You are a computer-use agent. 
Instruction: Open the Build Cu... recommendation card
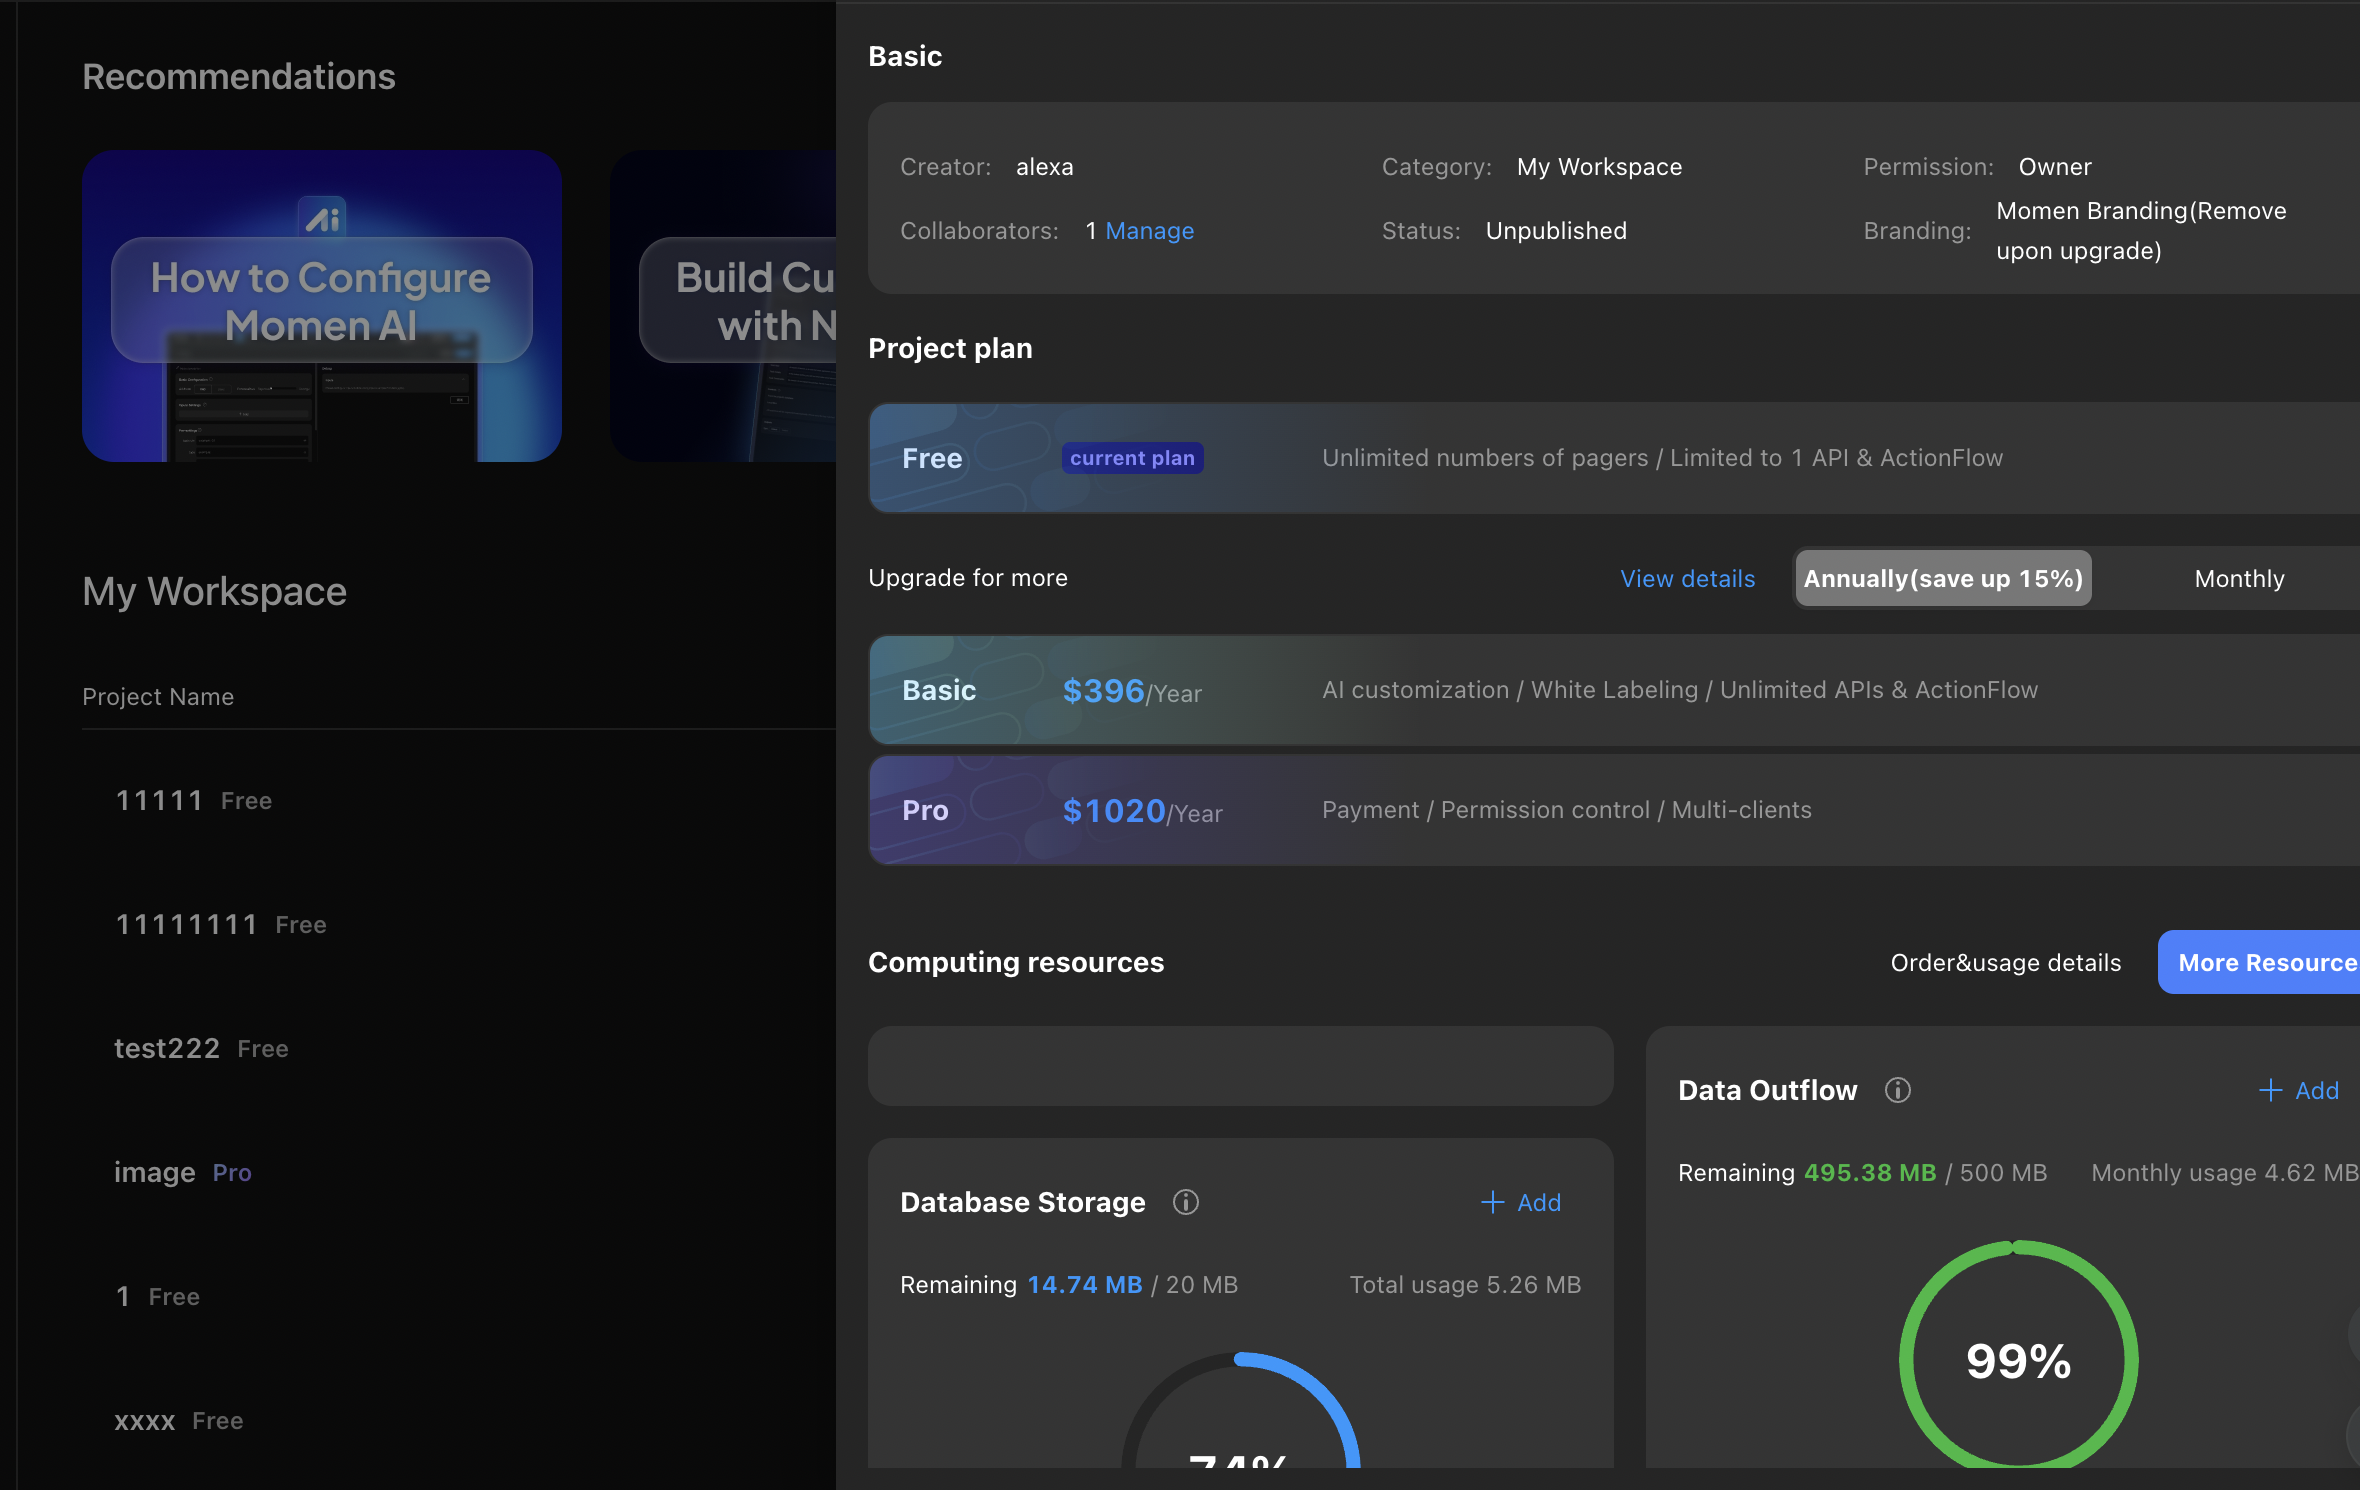723,306
